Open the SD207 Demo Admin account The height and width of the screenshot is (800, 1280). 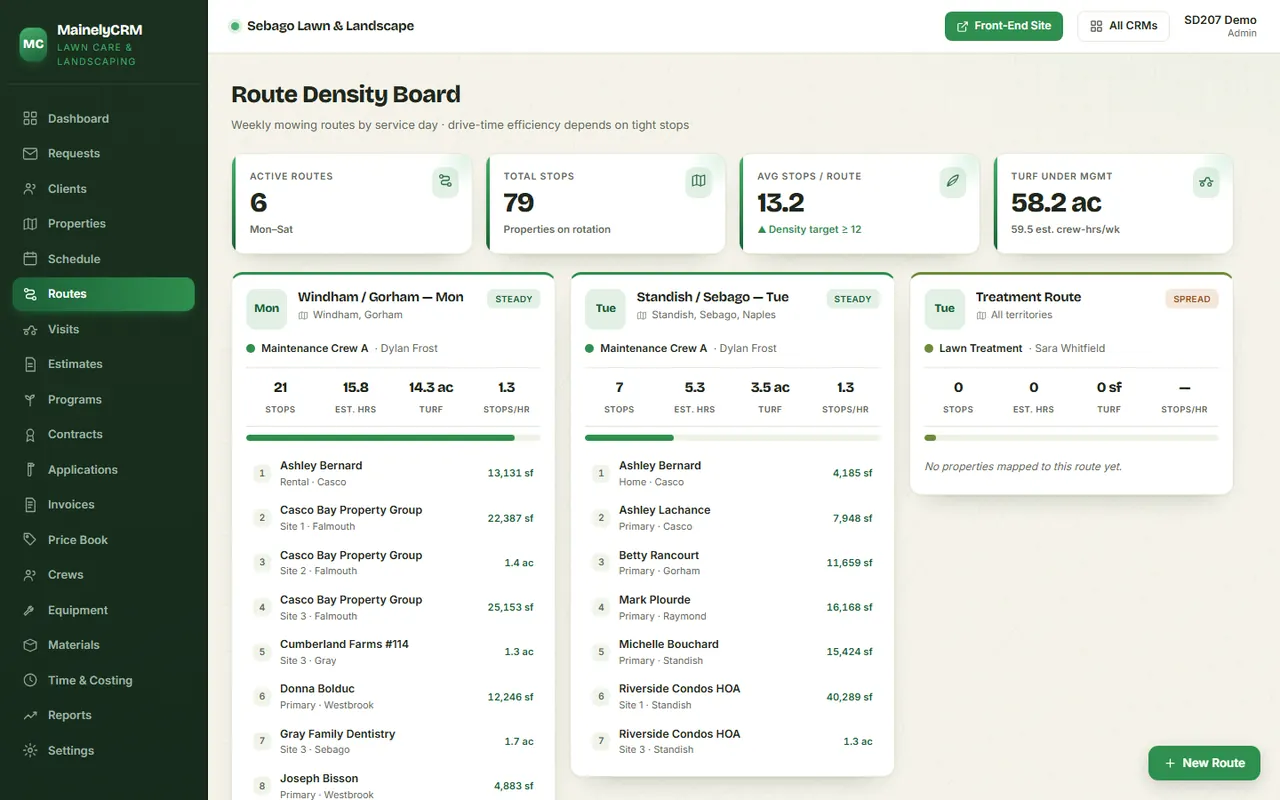(1220, 26)
